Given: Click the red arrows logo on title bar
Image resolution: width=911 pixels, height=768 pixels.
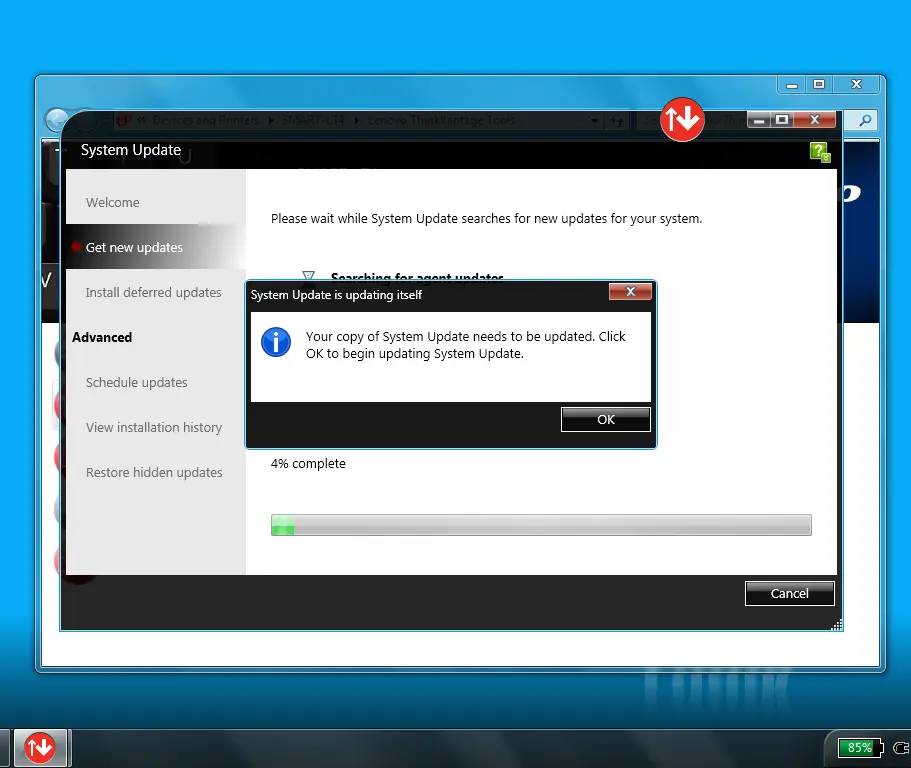Looking at the screenshot, I should [683, 120].
